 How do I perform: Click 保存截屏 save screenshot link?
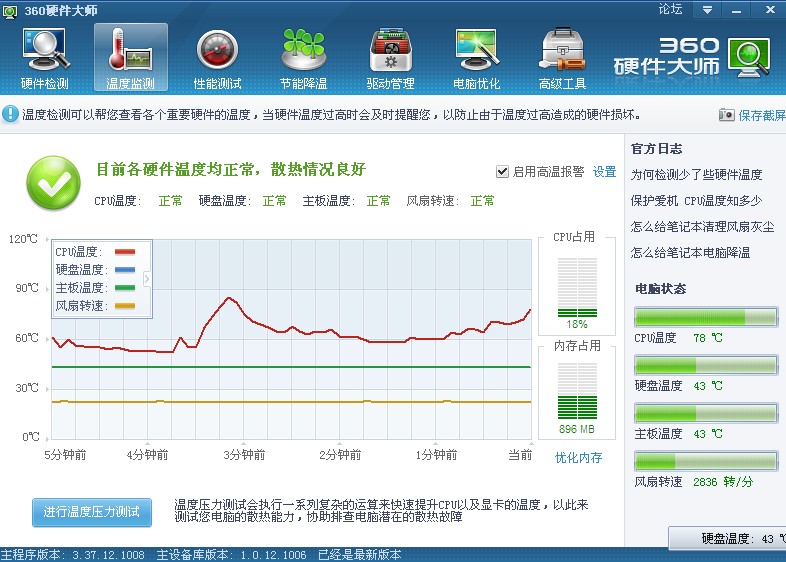762,115
